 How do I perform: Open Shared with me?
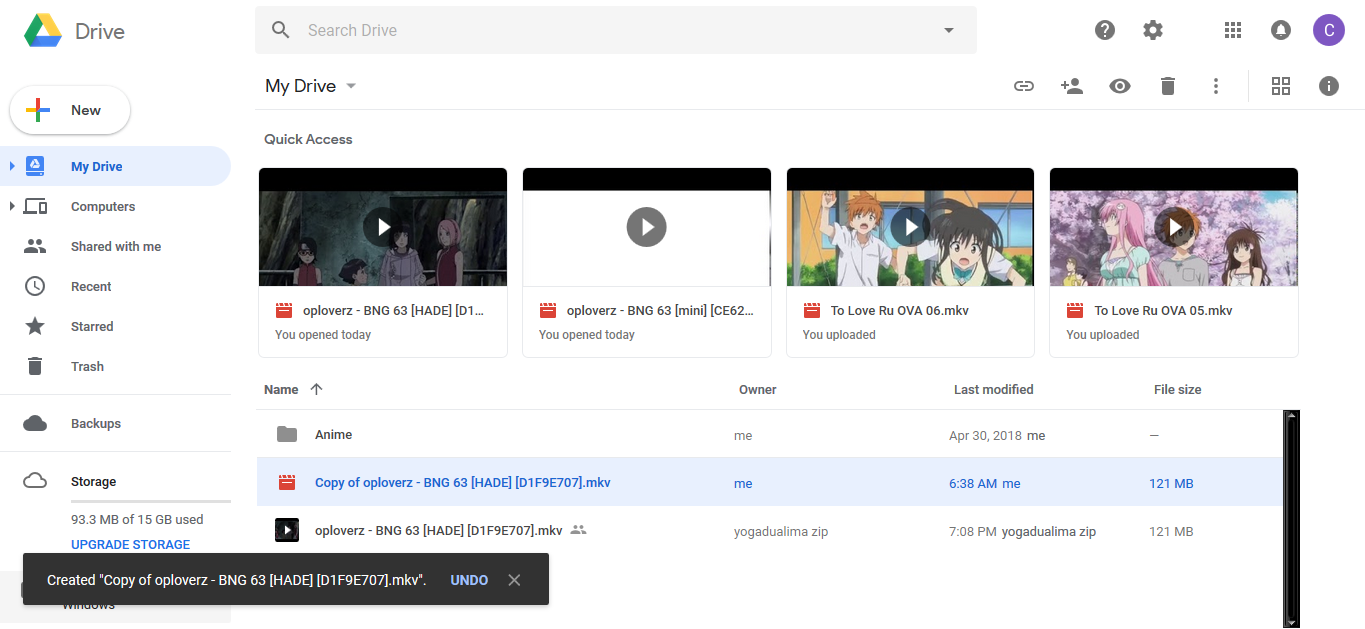(115, 246)
